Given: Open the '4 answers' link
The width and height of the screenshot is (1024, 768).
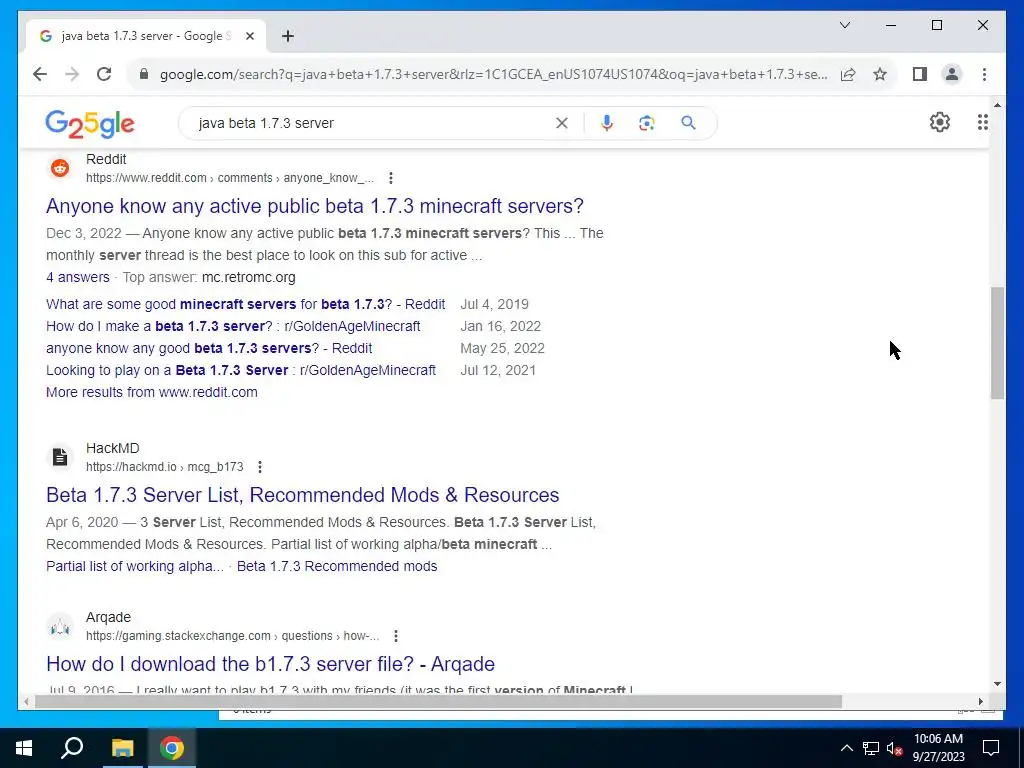Looking at the screenshot, I should click(78, 277).
